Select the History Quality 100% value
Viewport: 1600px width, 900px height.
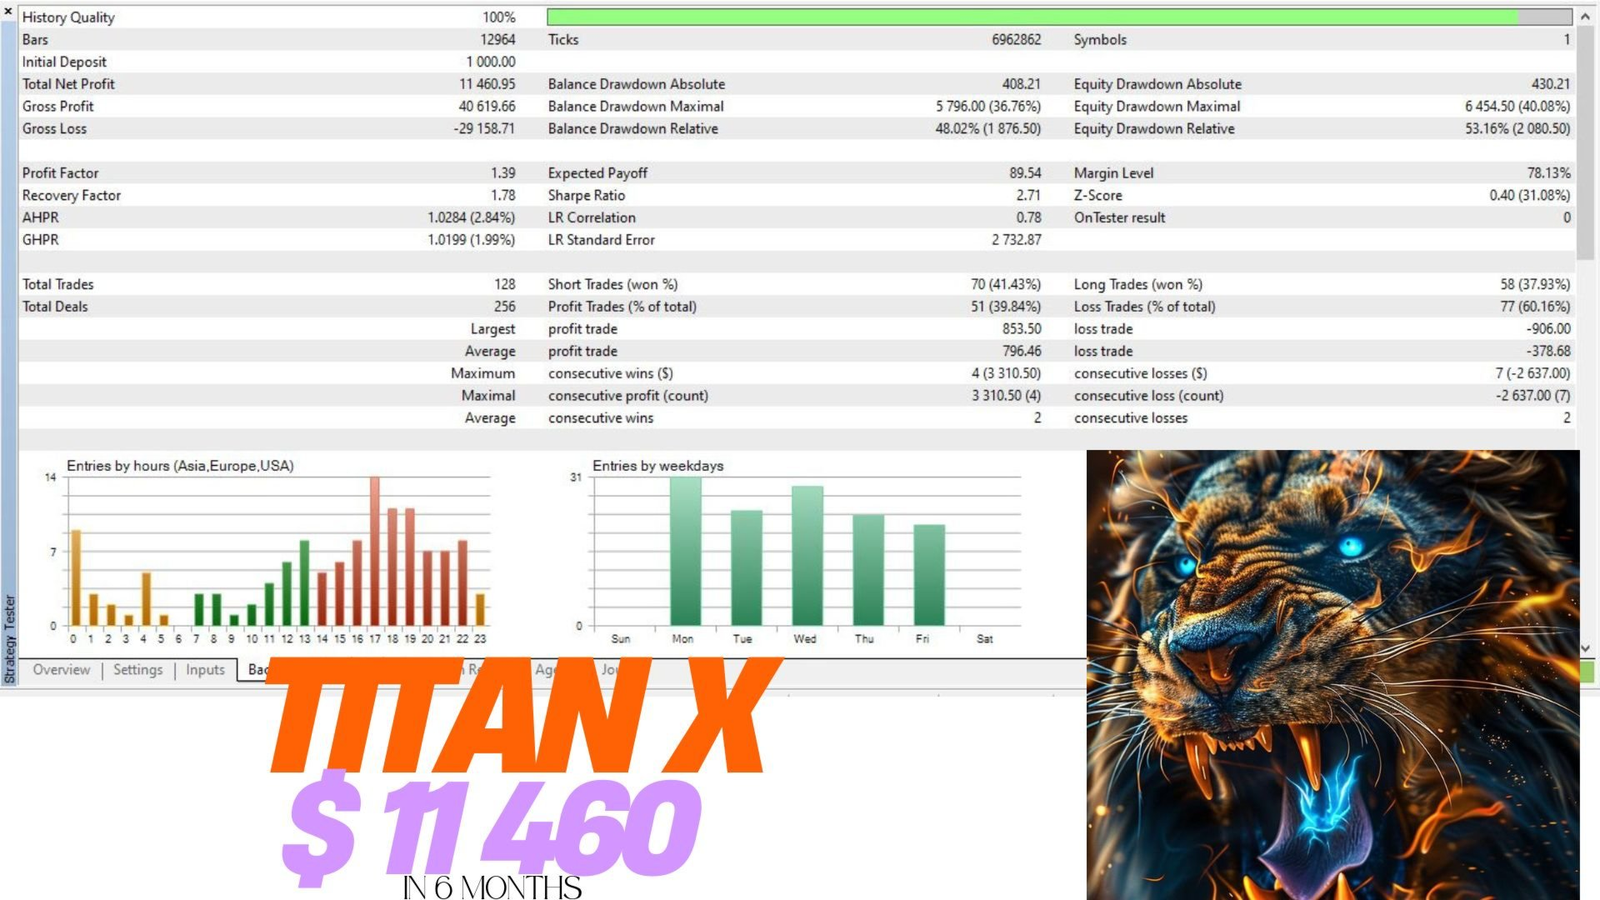pos(499,17)
